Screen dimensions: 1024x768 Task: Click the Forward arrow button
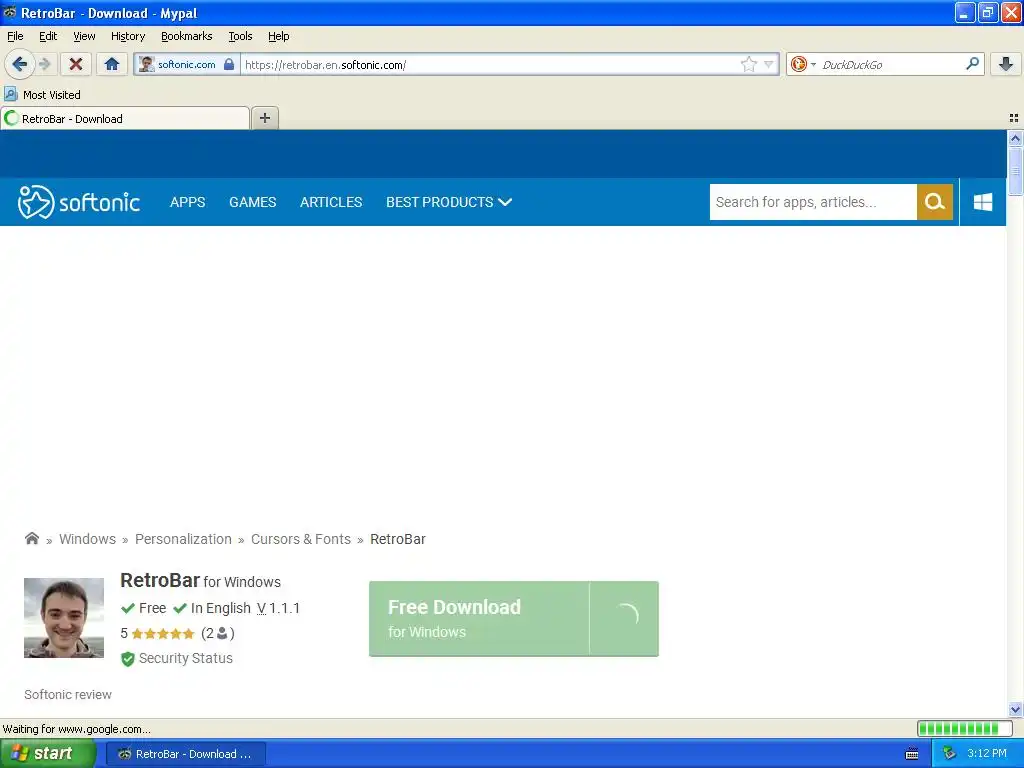point(44,64)
